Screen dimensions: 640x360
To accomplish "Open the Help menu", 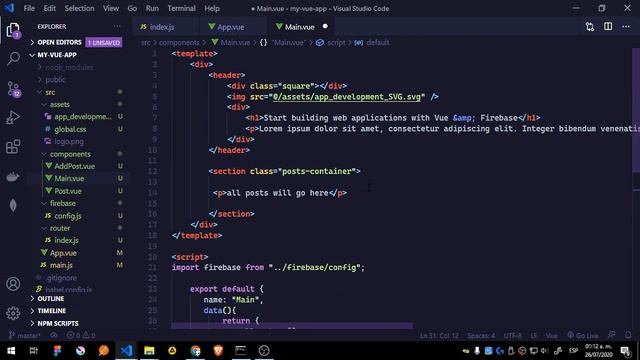I will [x=212, y=8].
